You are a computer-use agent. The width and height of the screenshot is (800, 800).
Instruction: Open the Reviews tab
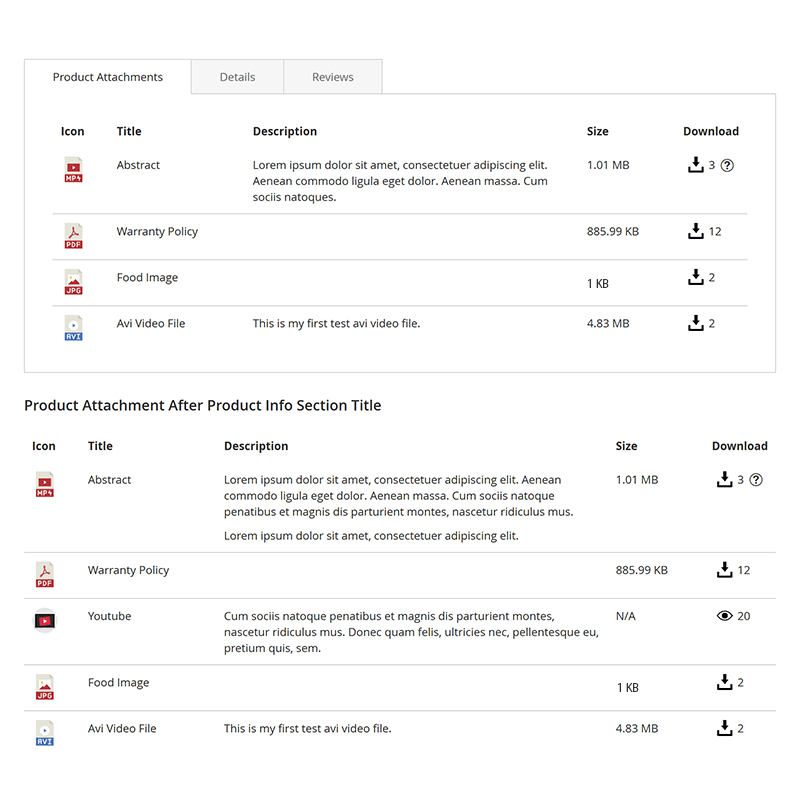pos(332,77)
